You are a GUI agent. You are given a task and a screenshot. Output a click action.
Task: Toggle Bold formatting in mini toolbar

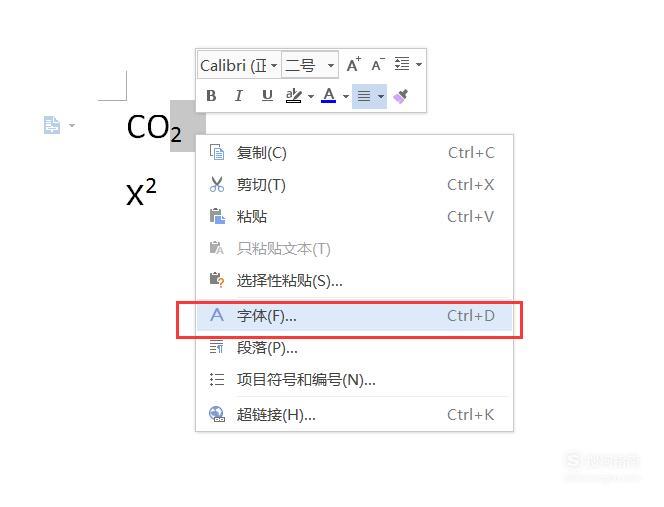point(211,96)
